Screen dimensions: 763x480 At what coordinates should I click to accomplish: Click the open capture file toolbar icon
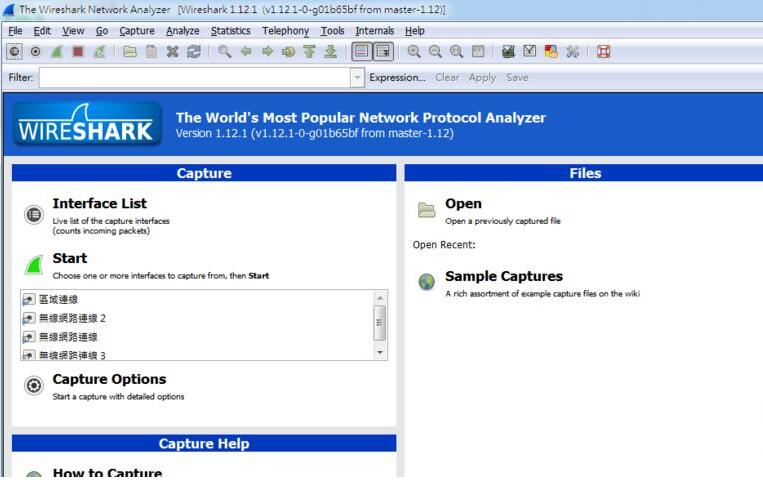point(130,52)
